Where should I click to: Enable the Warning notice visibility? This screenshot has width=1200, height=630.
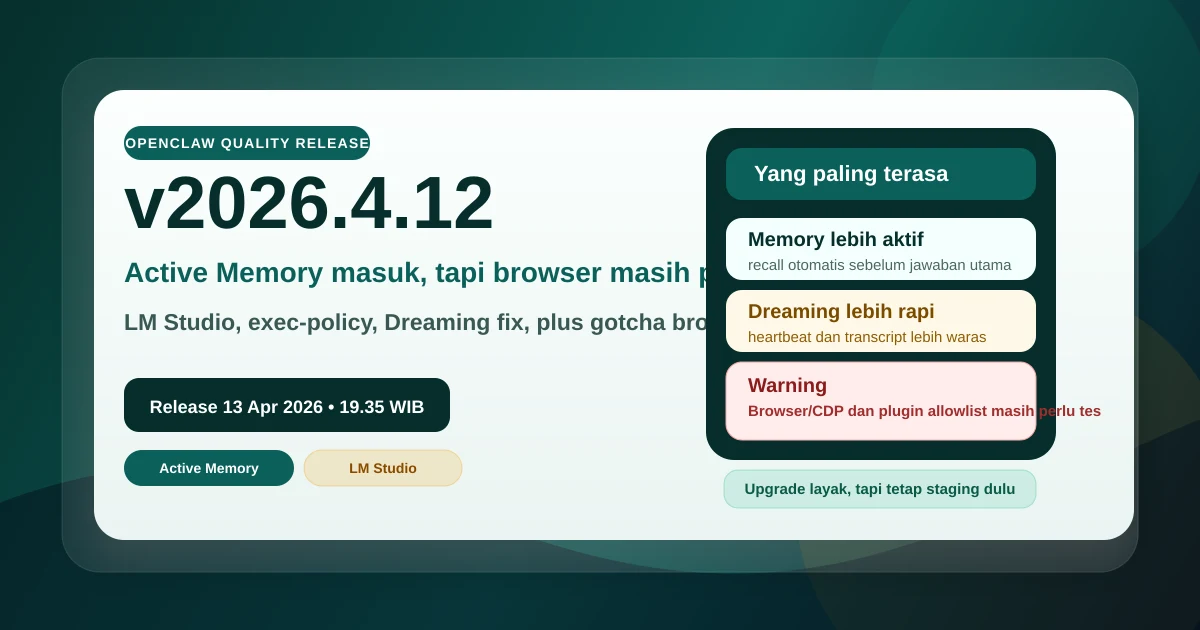(880, 399)
